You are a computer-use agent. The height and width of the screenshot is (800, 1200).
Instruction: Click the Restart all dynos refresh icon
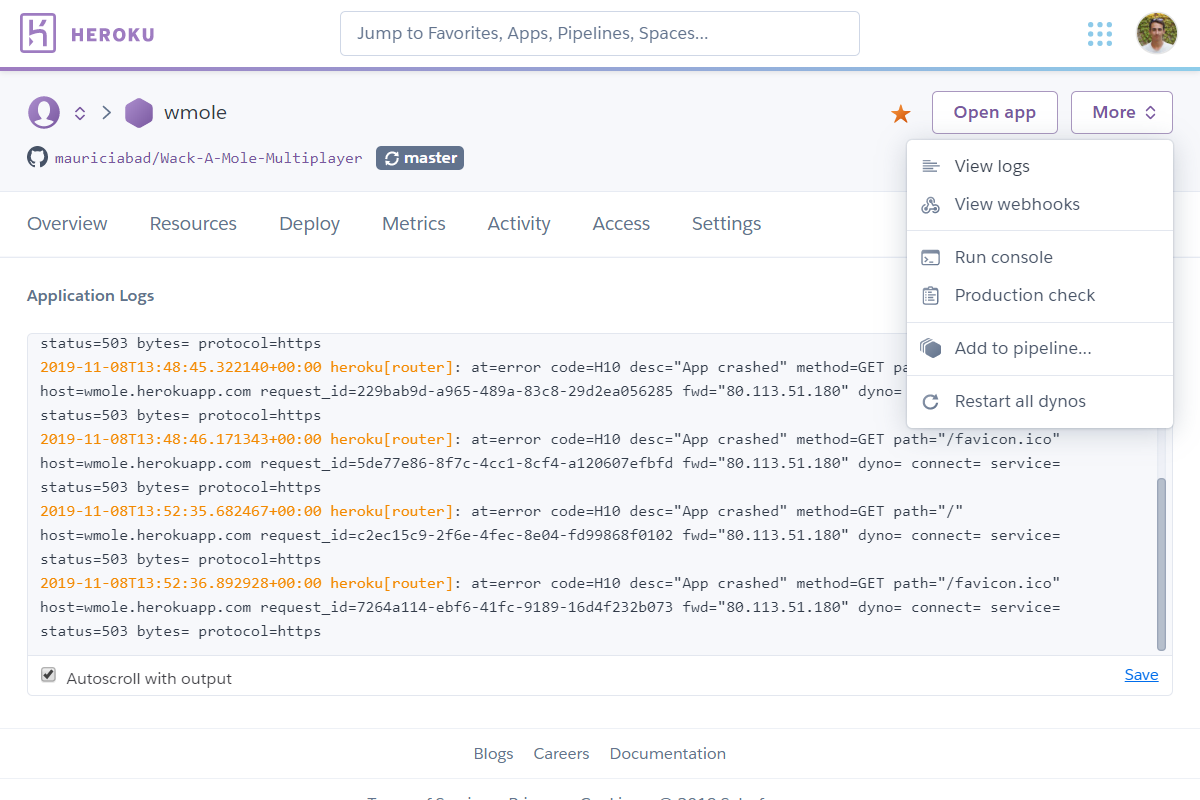[x=931, y=402]
